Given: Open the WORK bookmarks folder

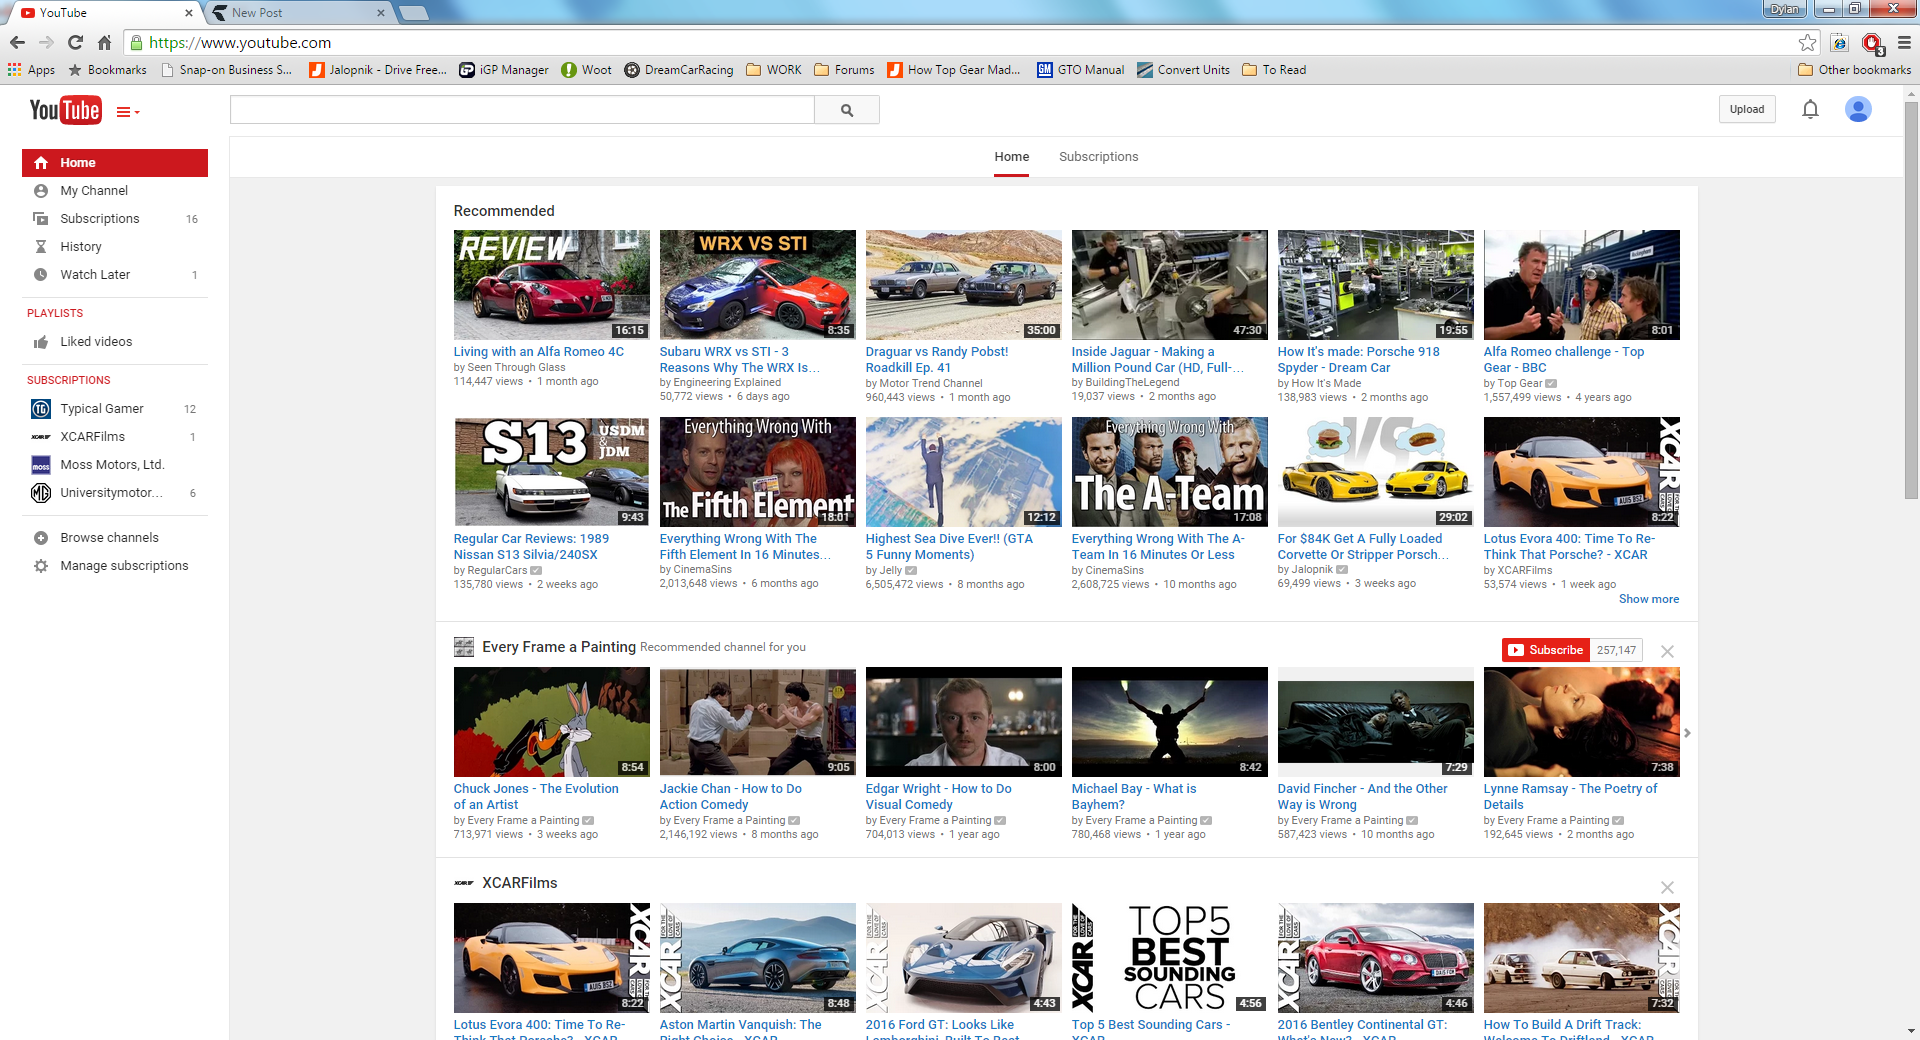Looking at the screenshot, I should coord(773,70).
